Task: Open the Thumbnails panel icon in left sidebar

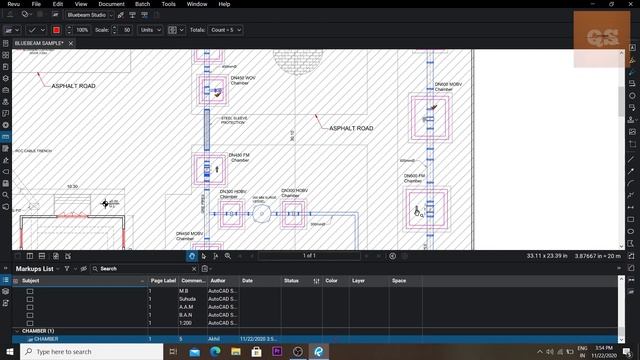Action: tap(6, 55)
